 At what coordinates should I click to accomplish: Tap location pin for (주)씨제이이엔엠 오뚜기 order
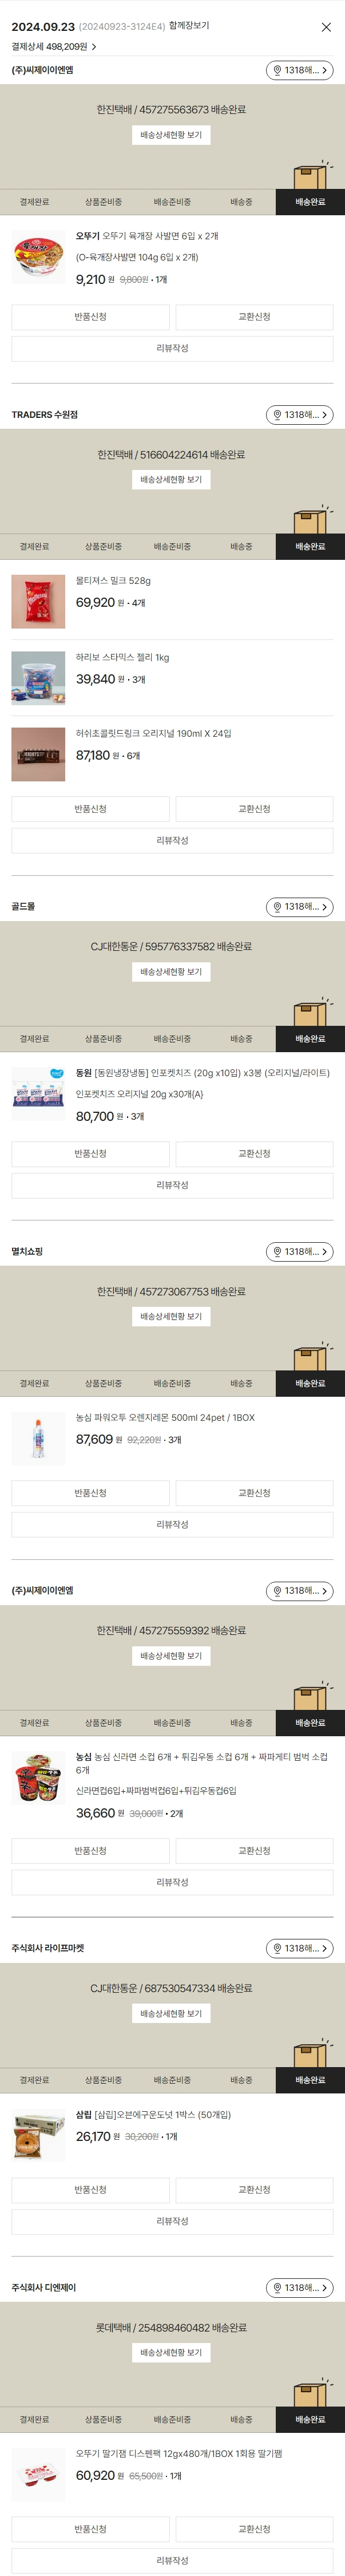(x=299, y=71)
